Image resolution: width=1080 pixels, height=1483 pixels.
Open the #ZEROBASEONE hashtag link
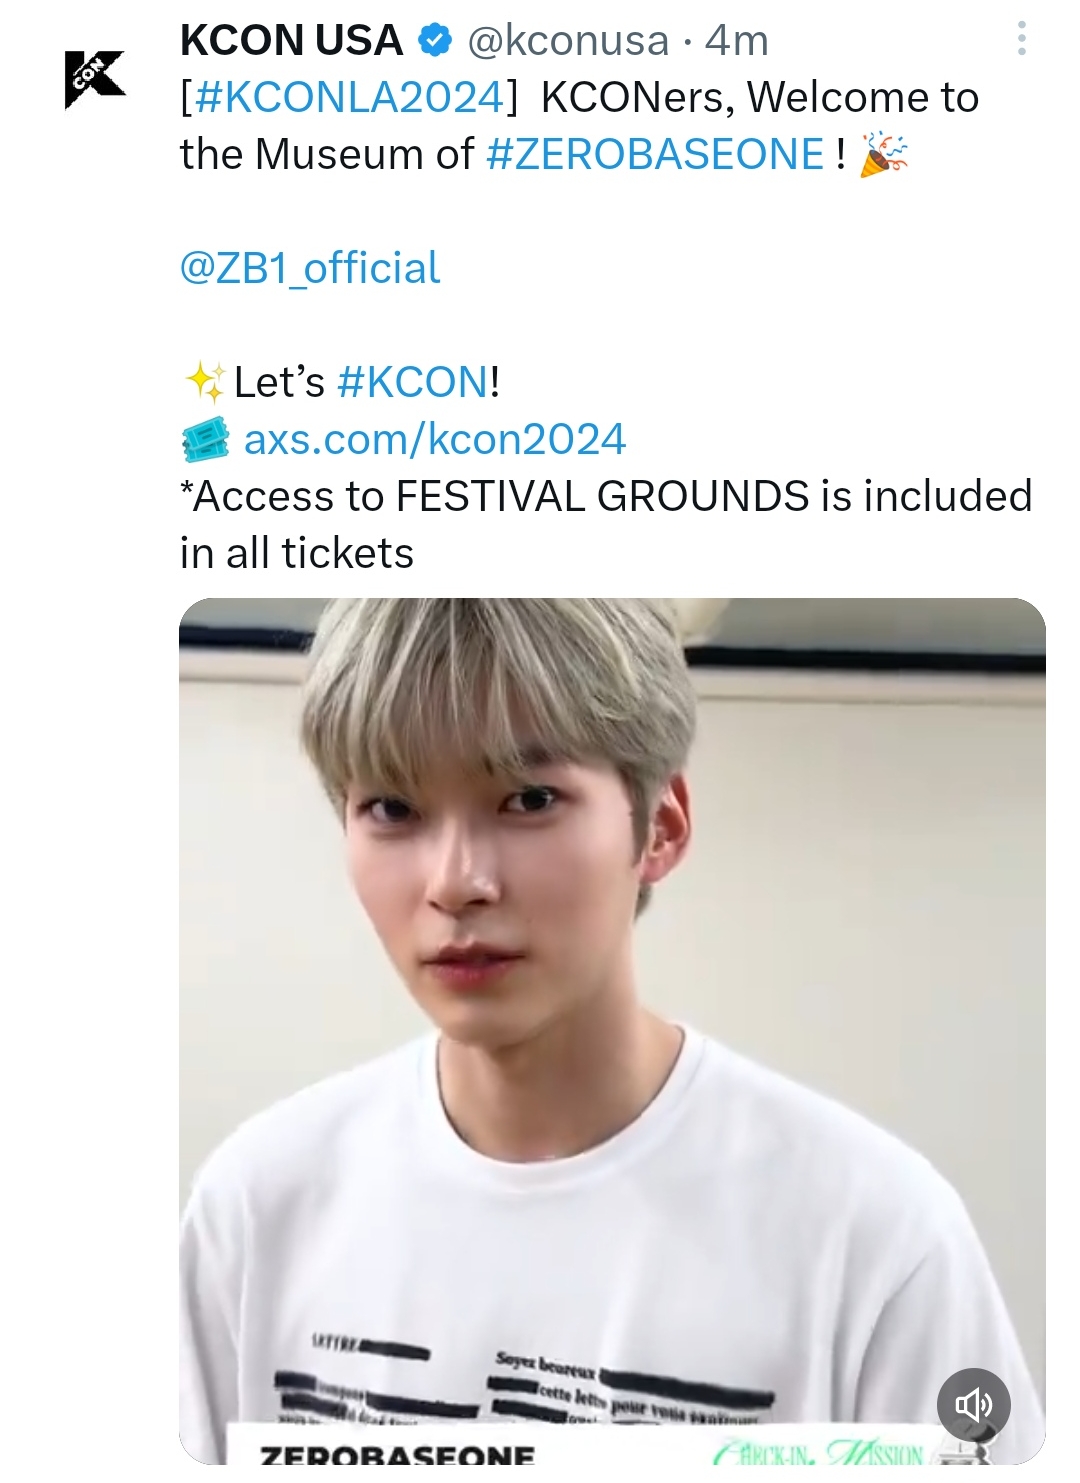(x=655, y=154)
